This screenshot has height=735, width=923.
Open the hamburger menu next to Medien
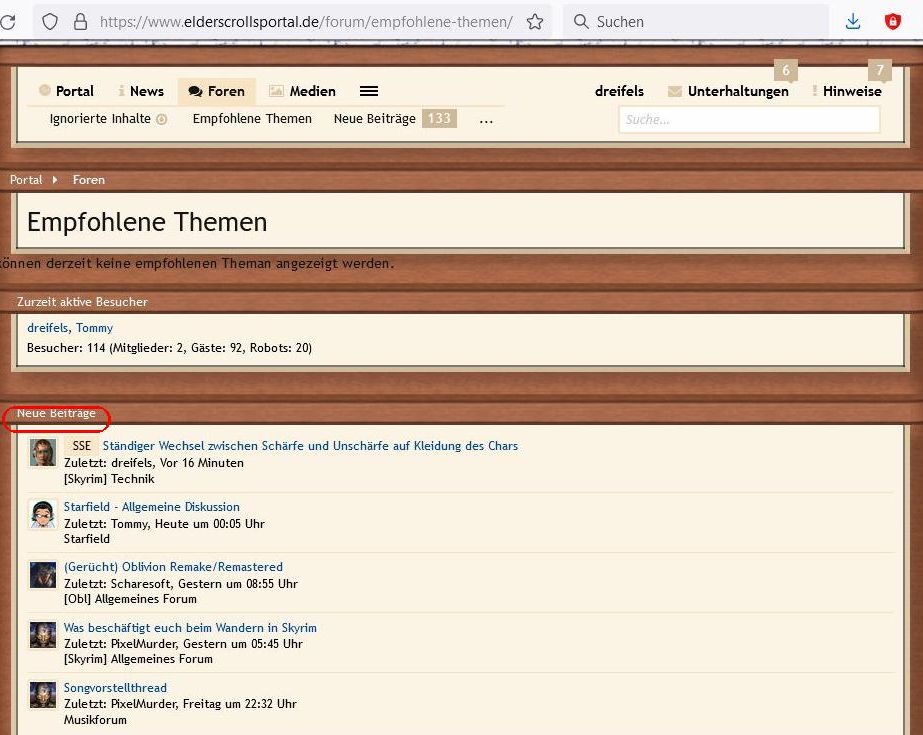pos(369,91)
